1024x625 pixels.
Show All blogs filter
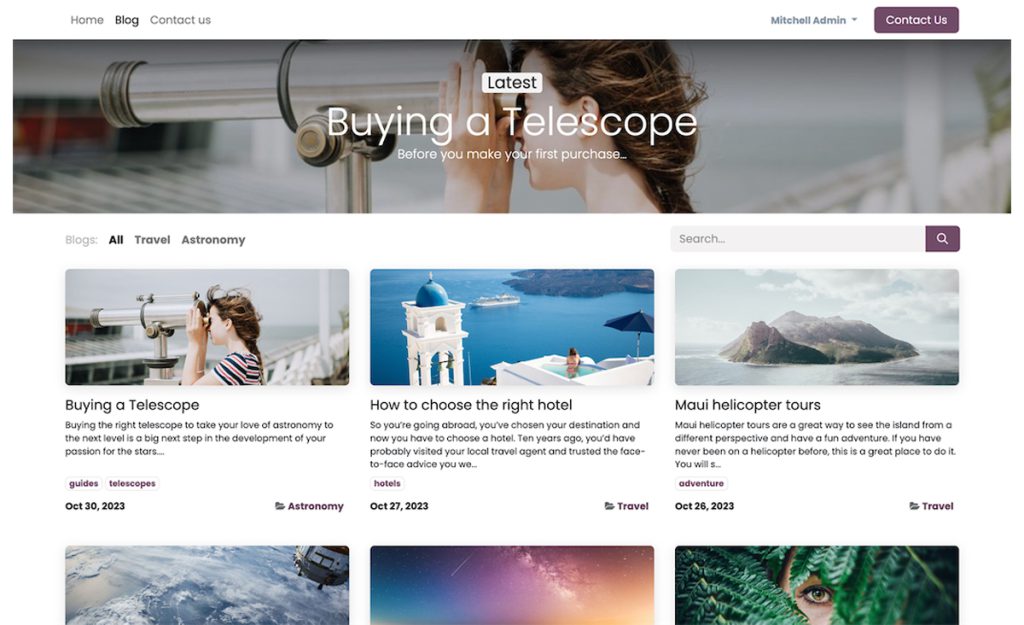116,240
